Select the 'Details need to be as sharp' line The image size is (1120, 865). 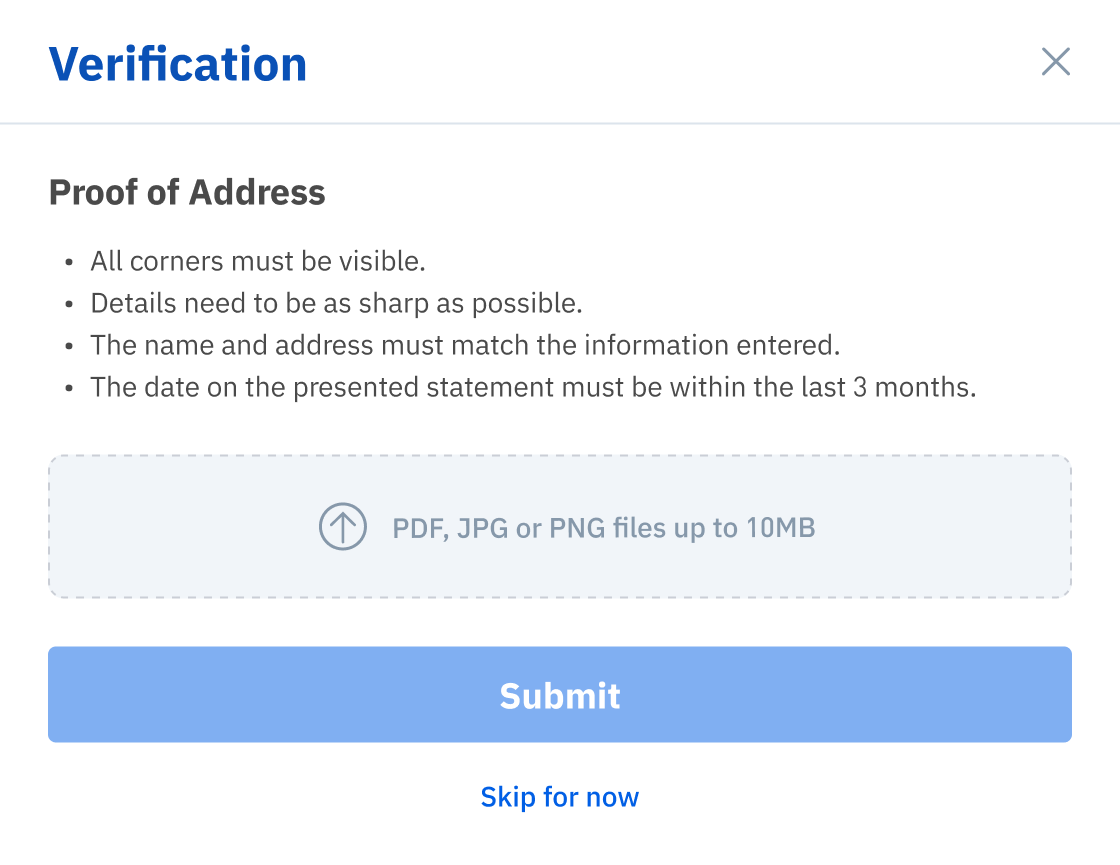336,304
